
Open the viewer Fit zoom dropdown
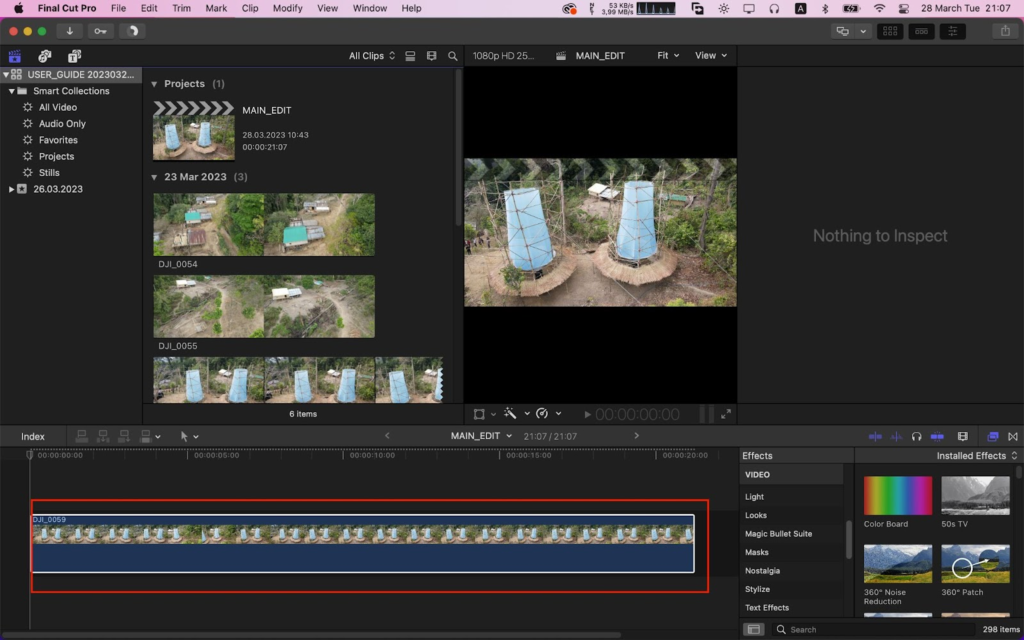pyautogui.click(x=668, y=56)
